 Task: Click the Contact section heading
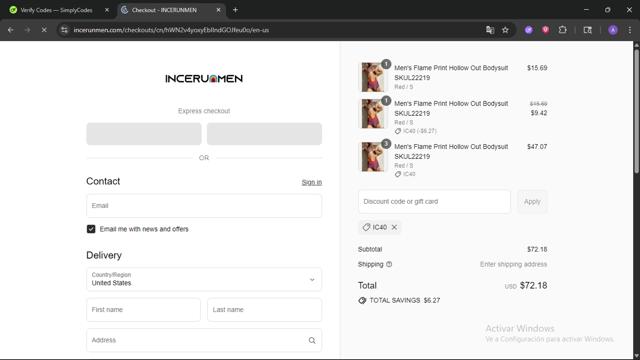tap(103, 181)
